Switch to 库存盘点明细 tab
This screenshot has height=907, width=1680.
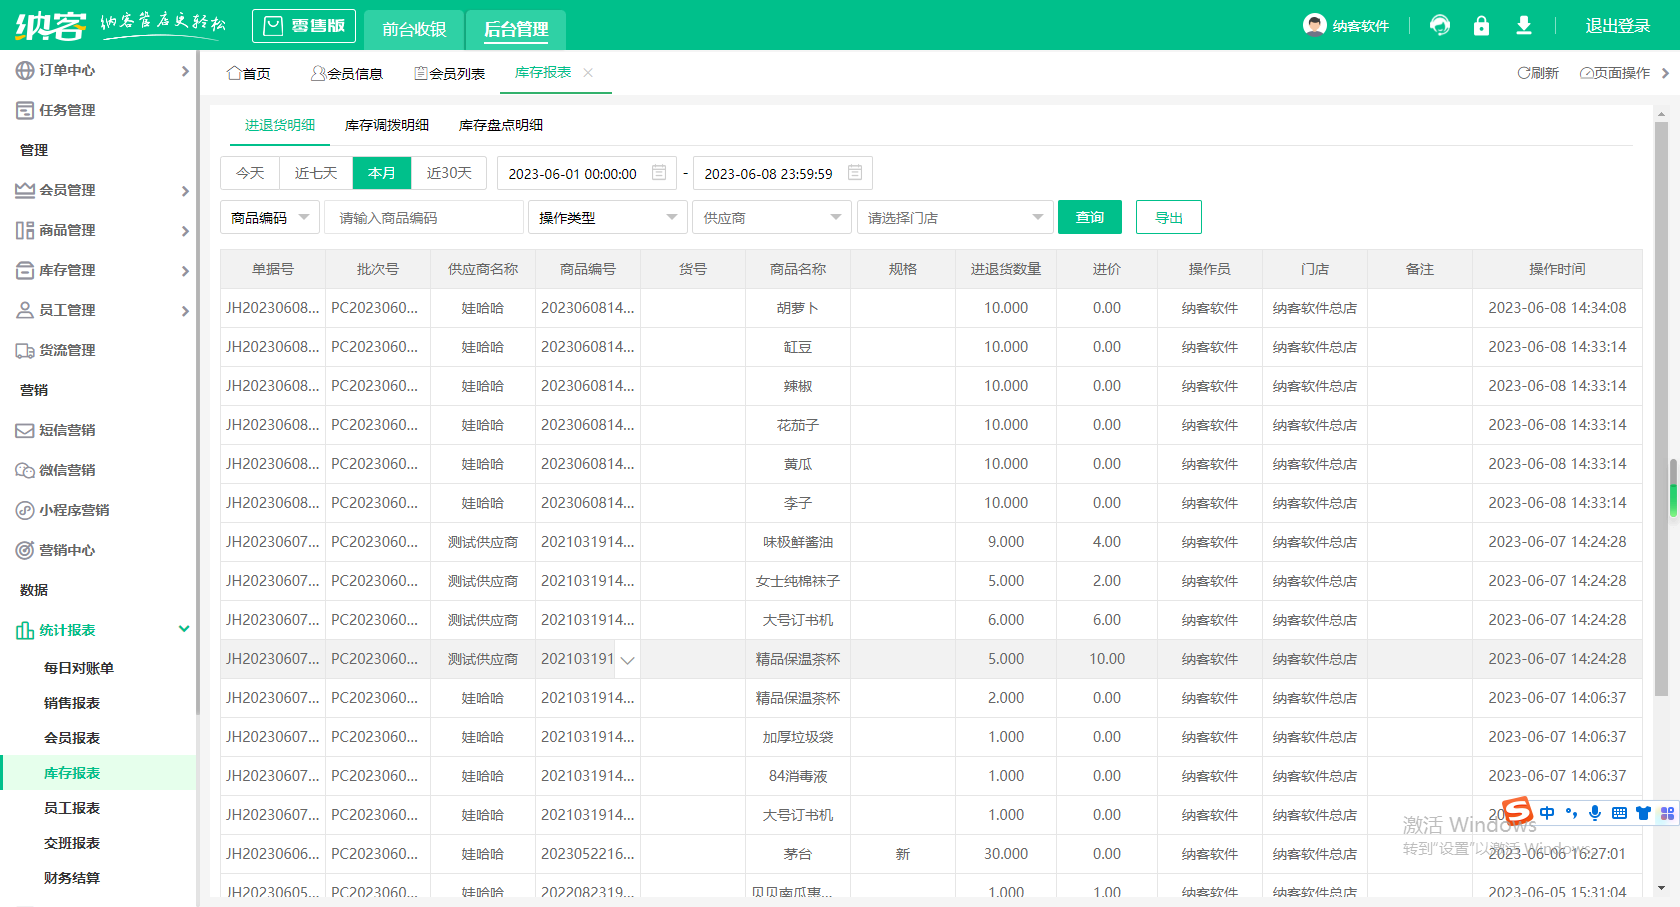click(501, 125)
